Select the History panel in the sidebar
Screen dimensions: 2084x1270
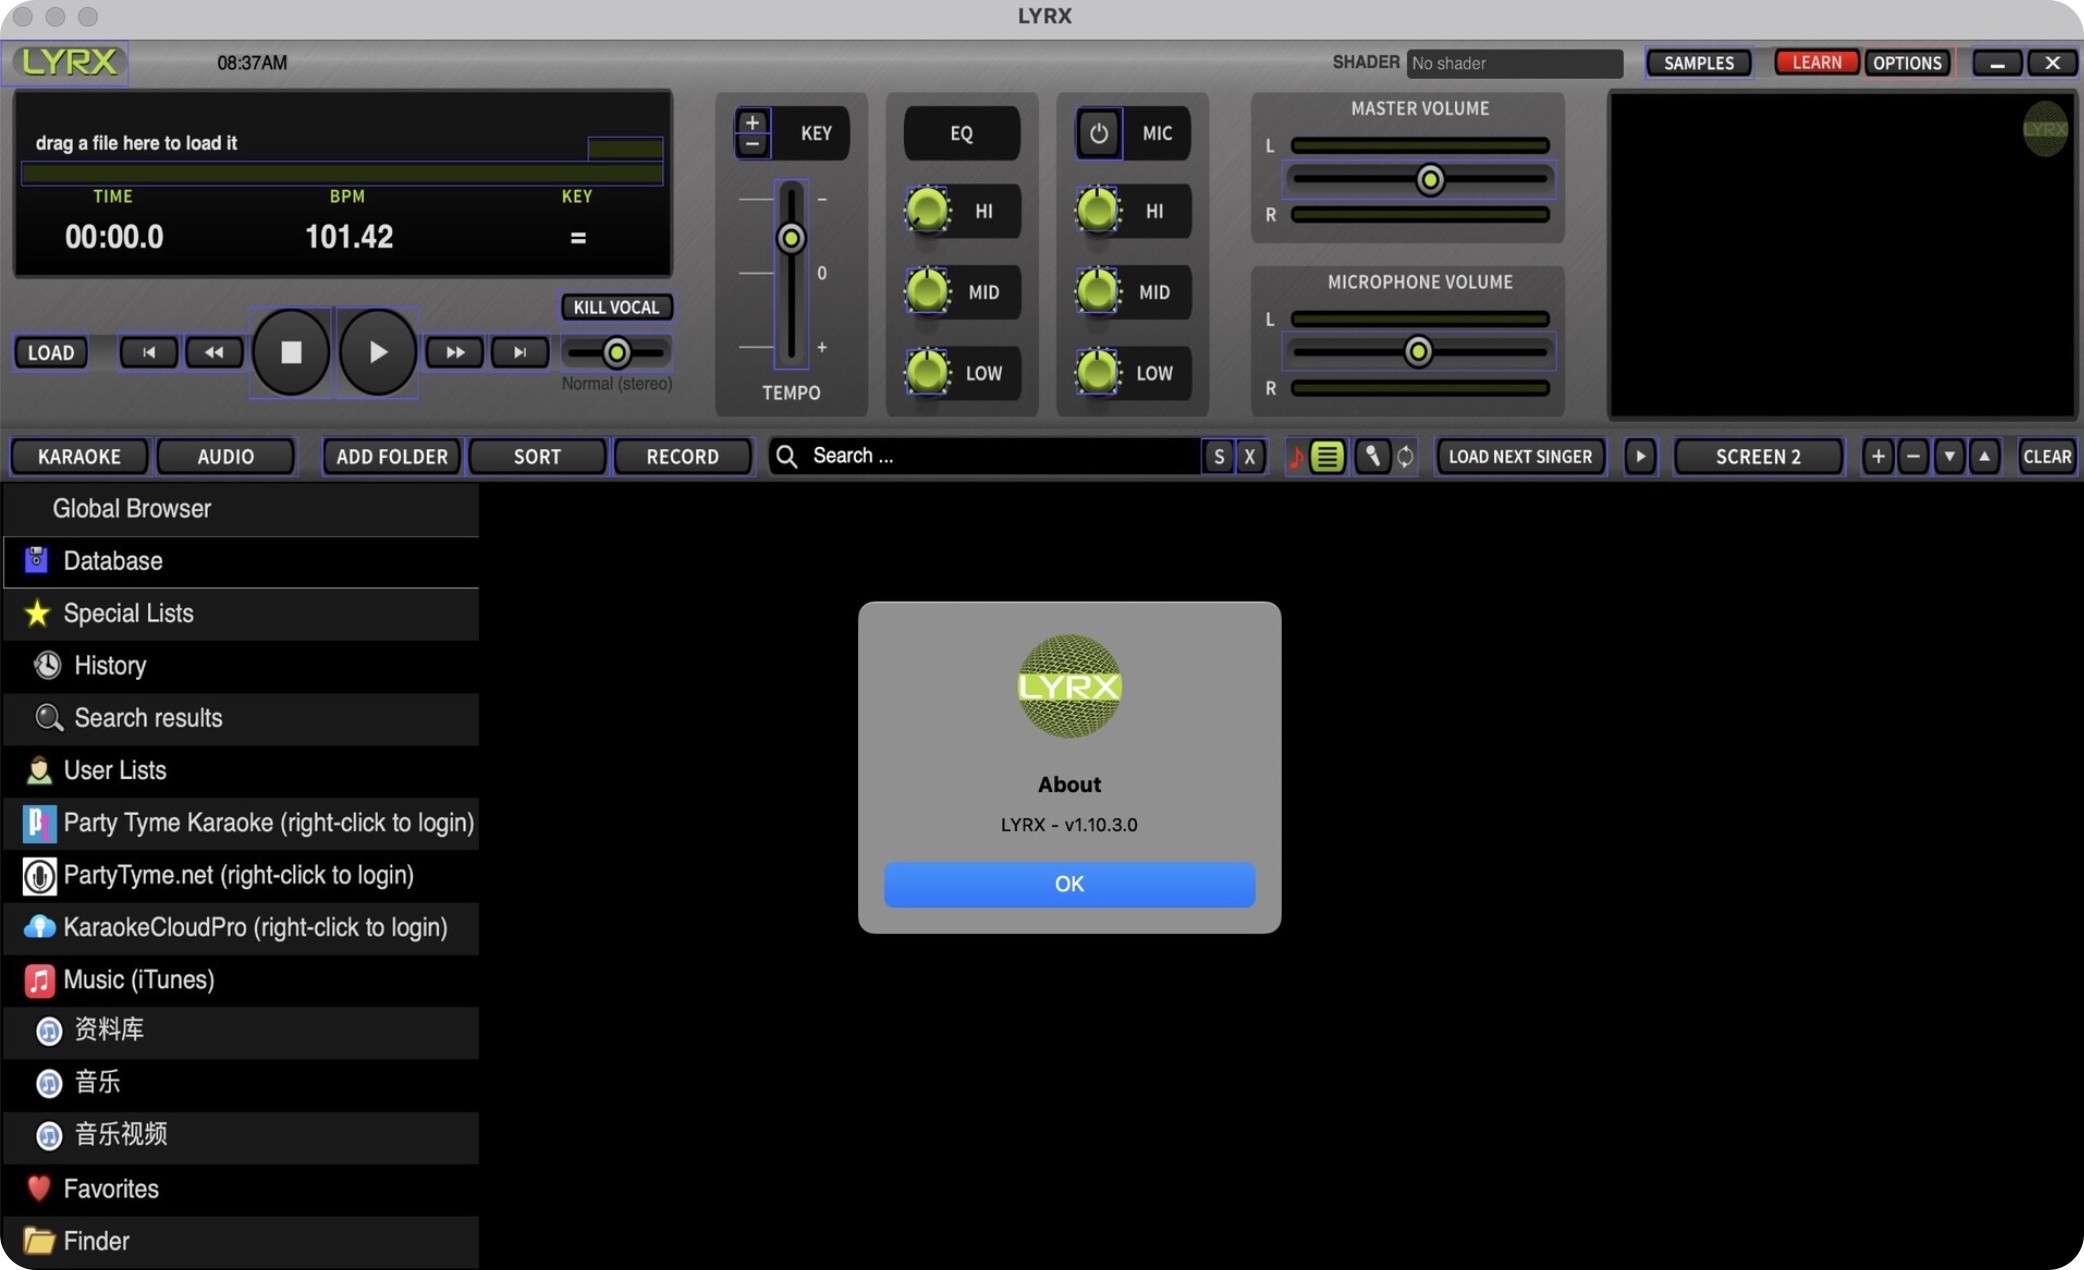(110, 665)
